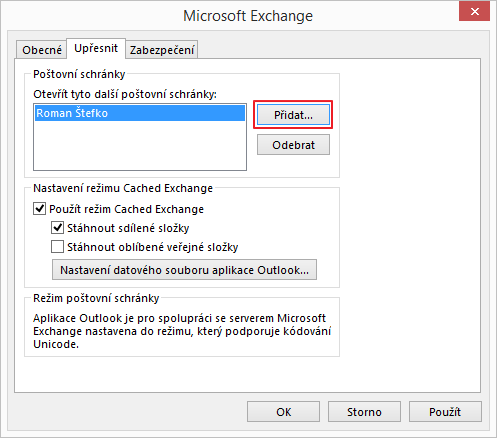Screen dimensions: 497x438
Task: Open Nastavení datového souboru aplikace Outlook
Action: [x=184, y=270]
